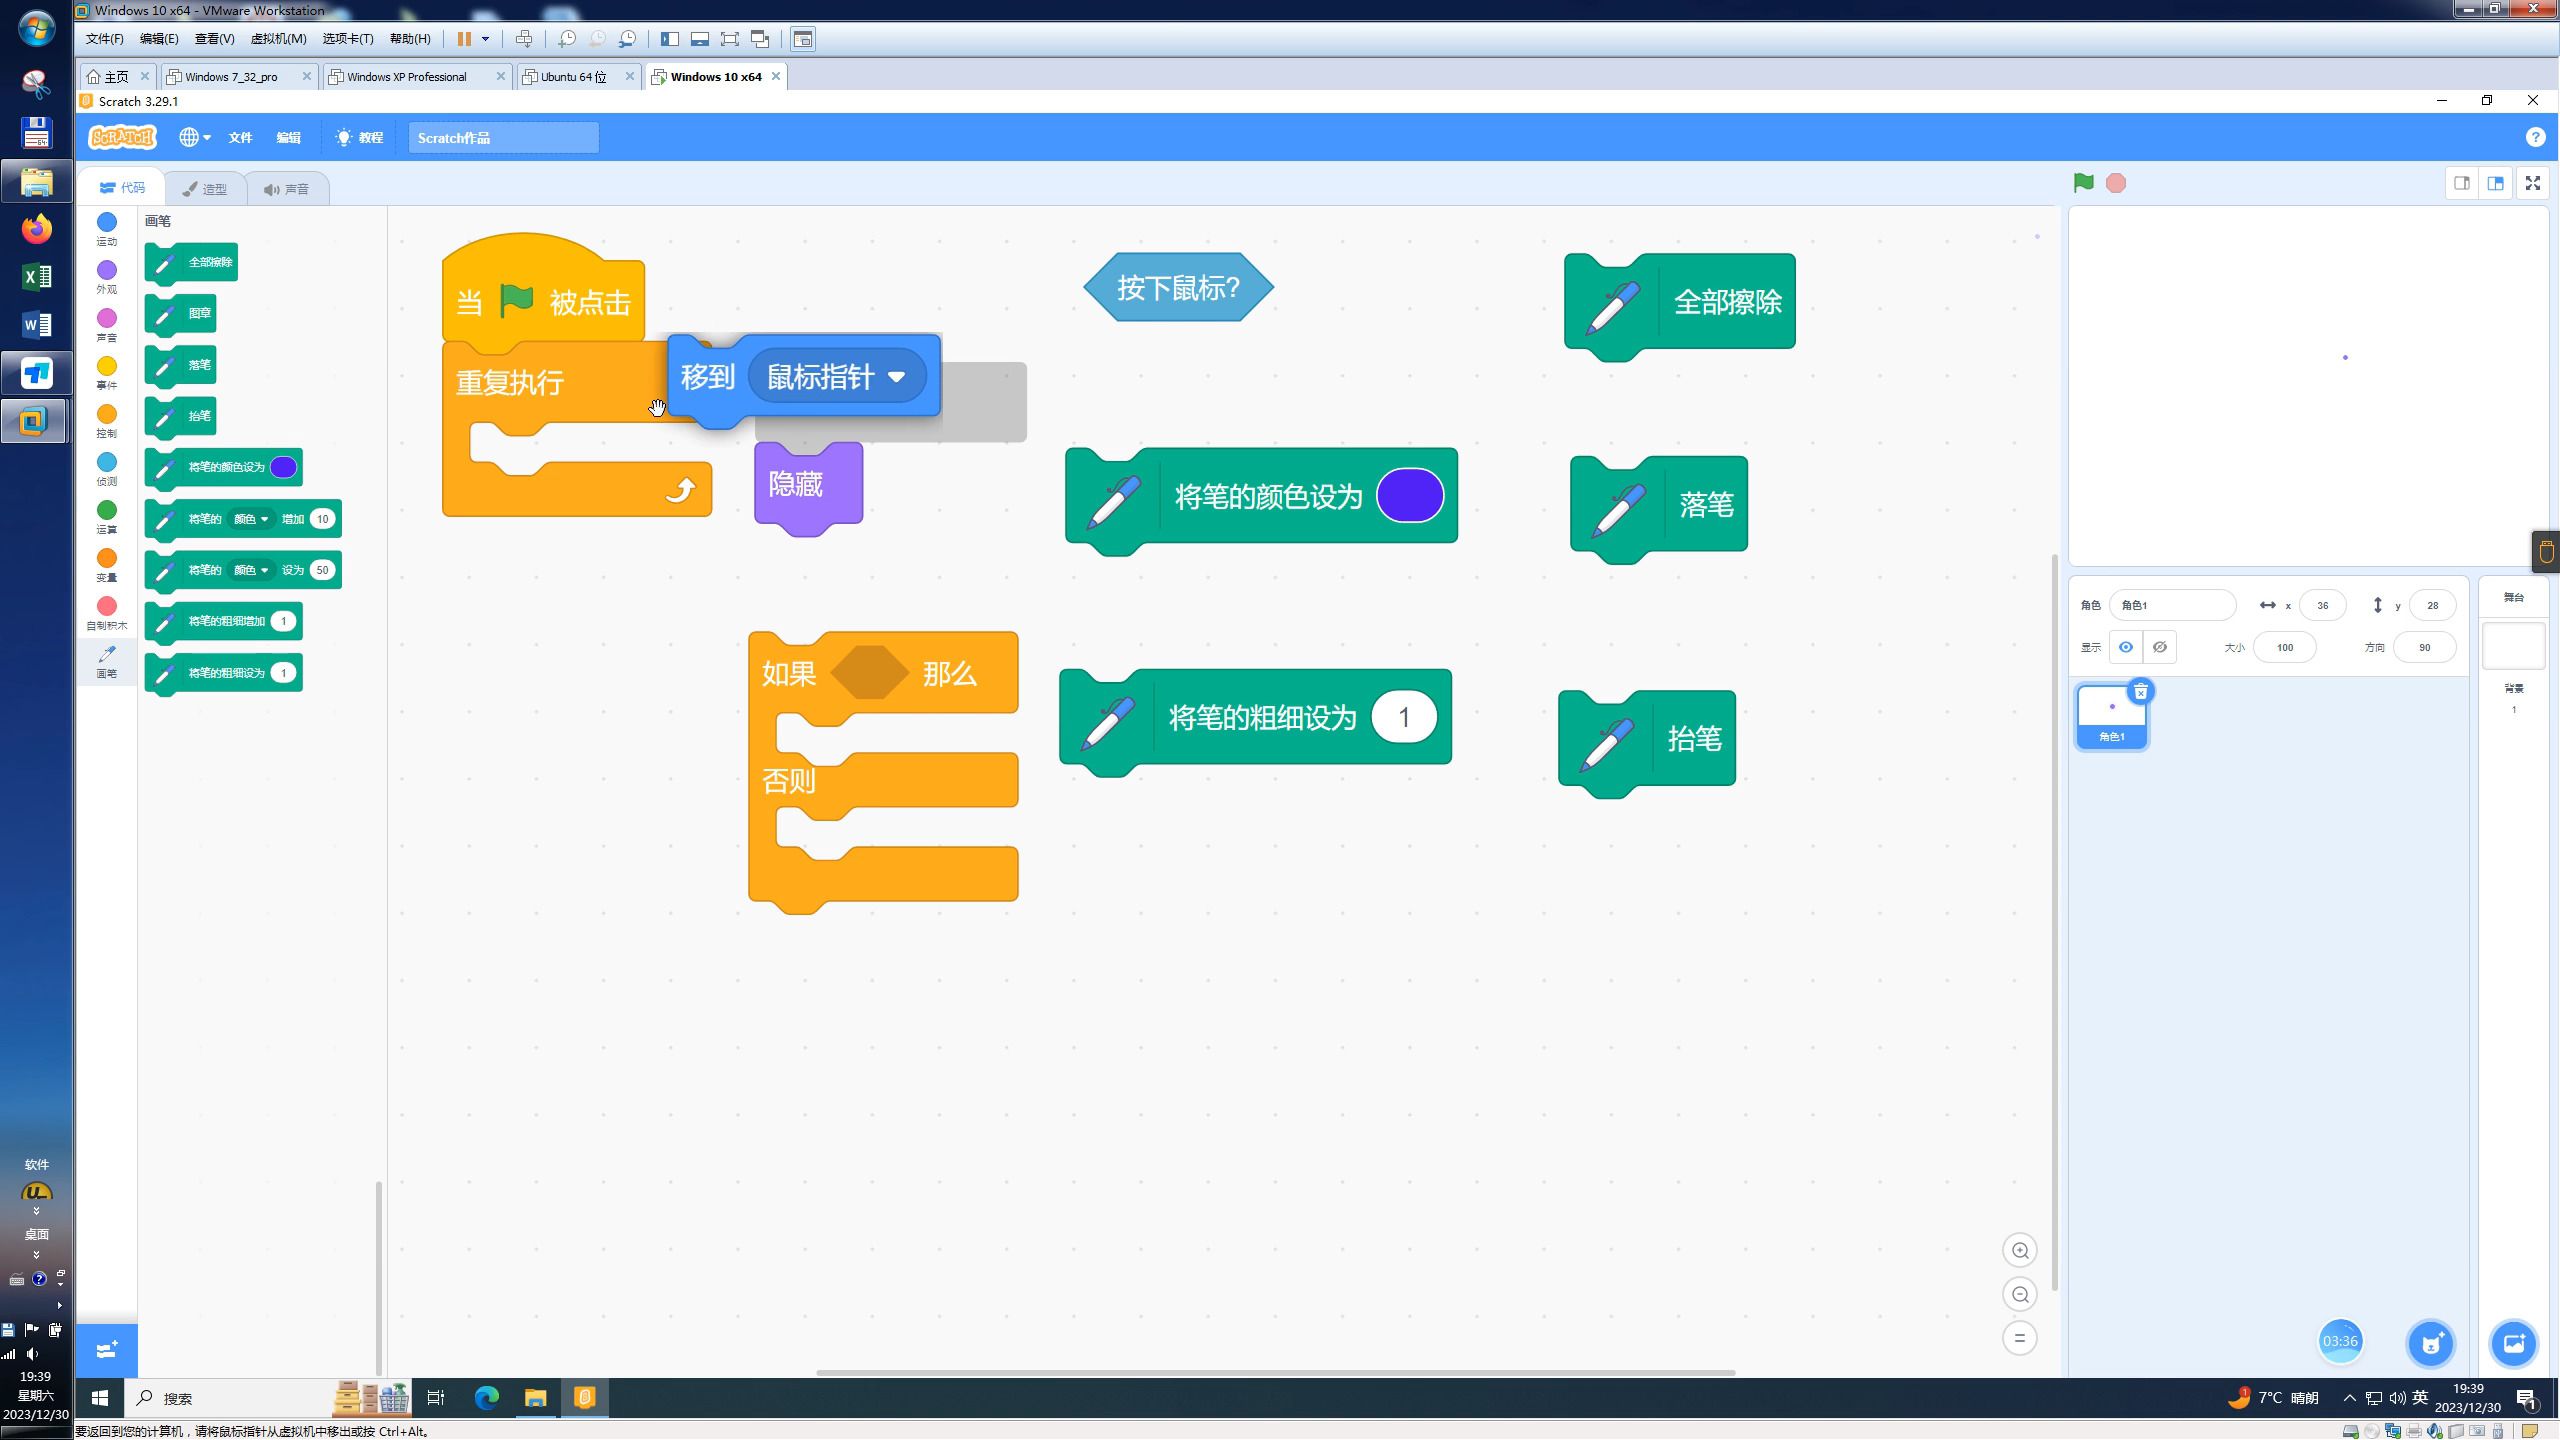Zoom out the code workspace
This screenshot has width=2560, height=1440.
[2019, 1295]
